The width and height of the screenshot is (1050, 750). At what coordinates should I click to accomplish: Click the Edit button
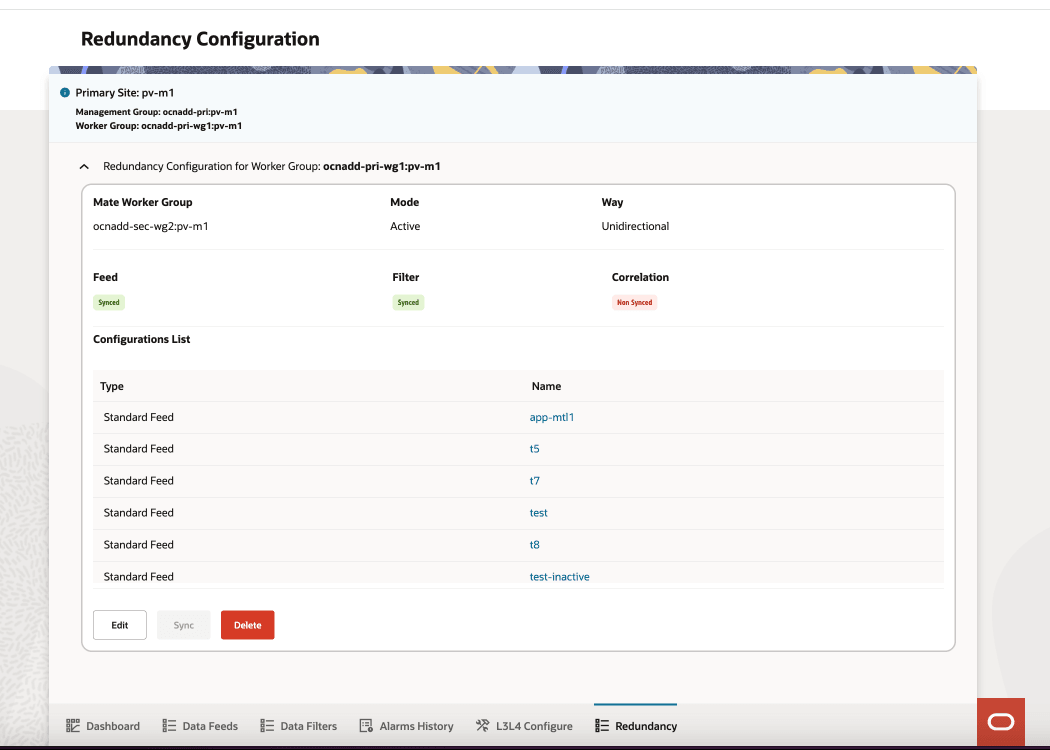(120, 625)
